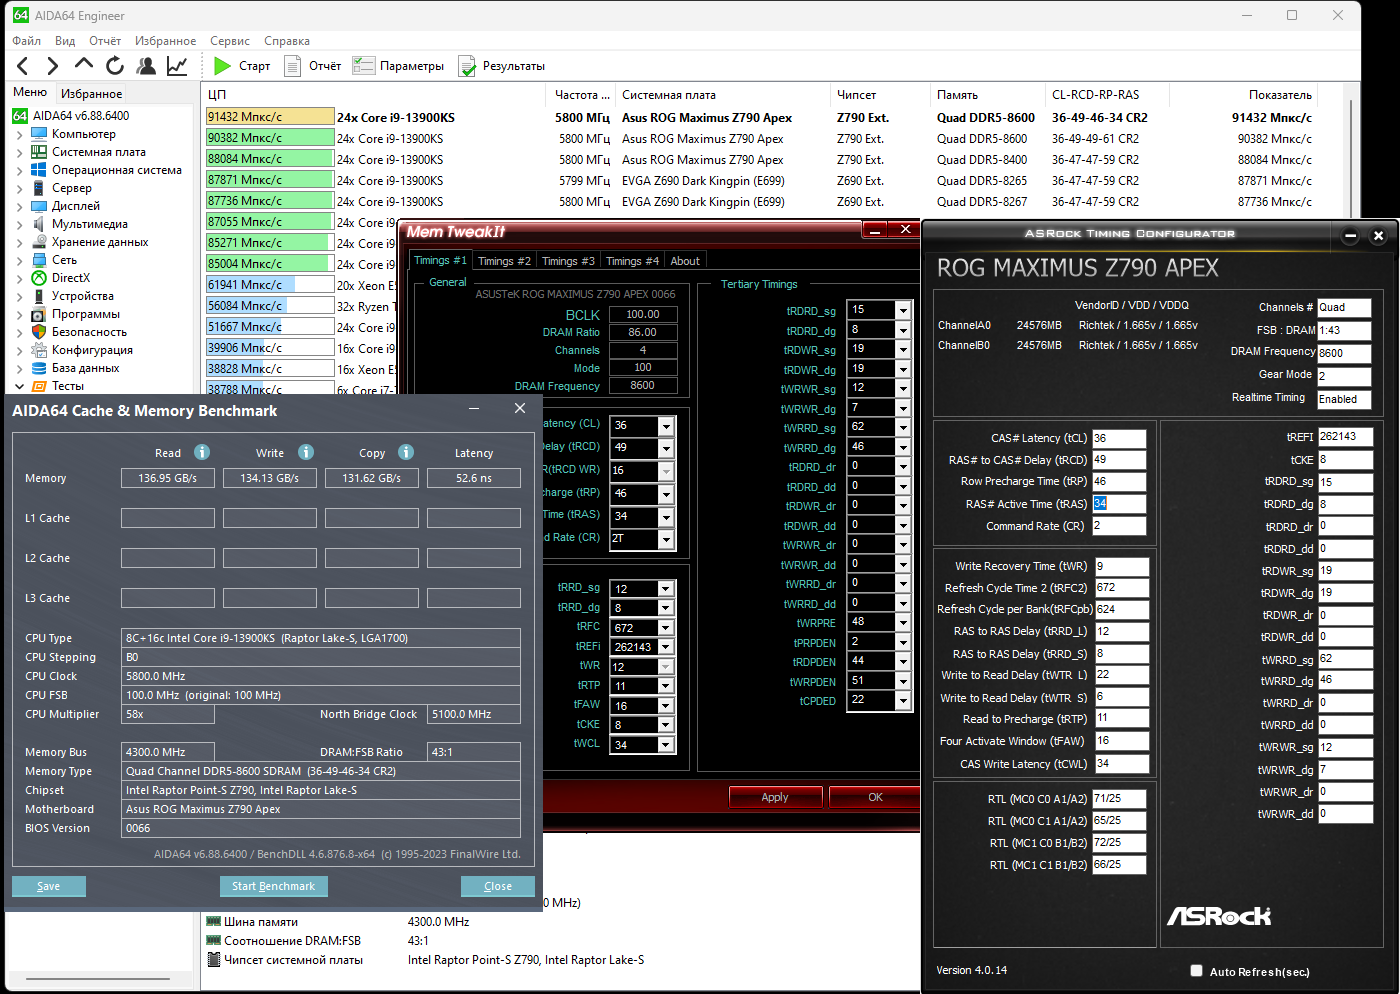Screen dimensions: 1400x994
Task: Open the Сервис menu
Action: pyautogui.click(x=230, y=41)
